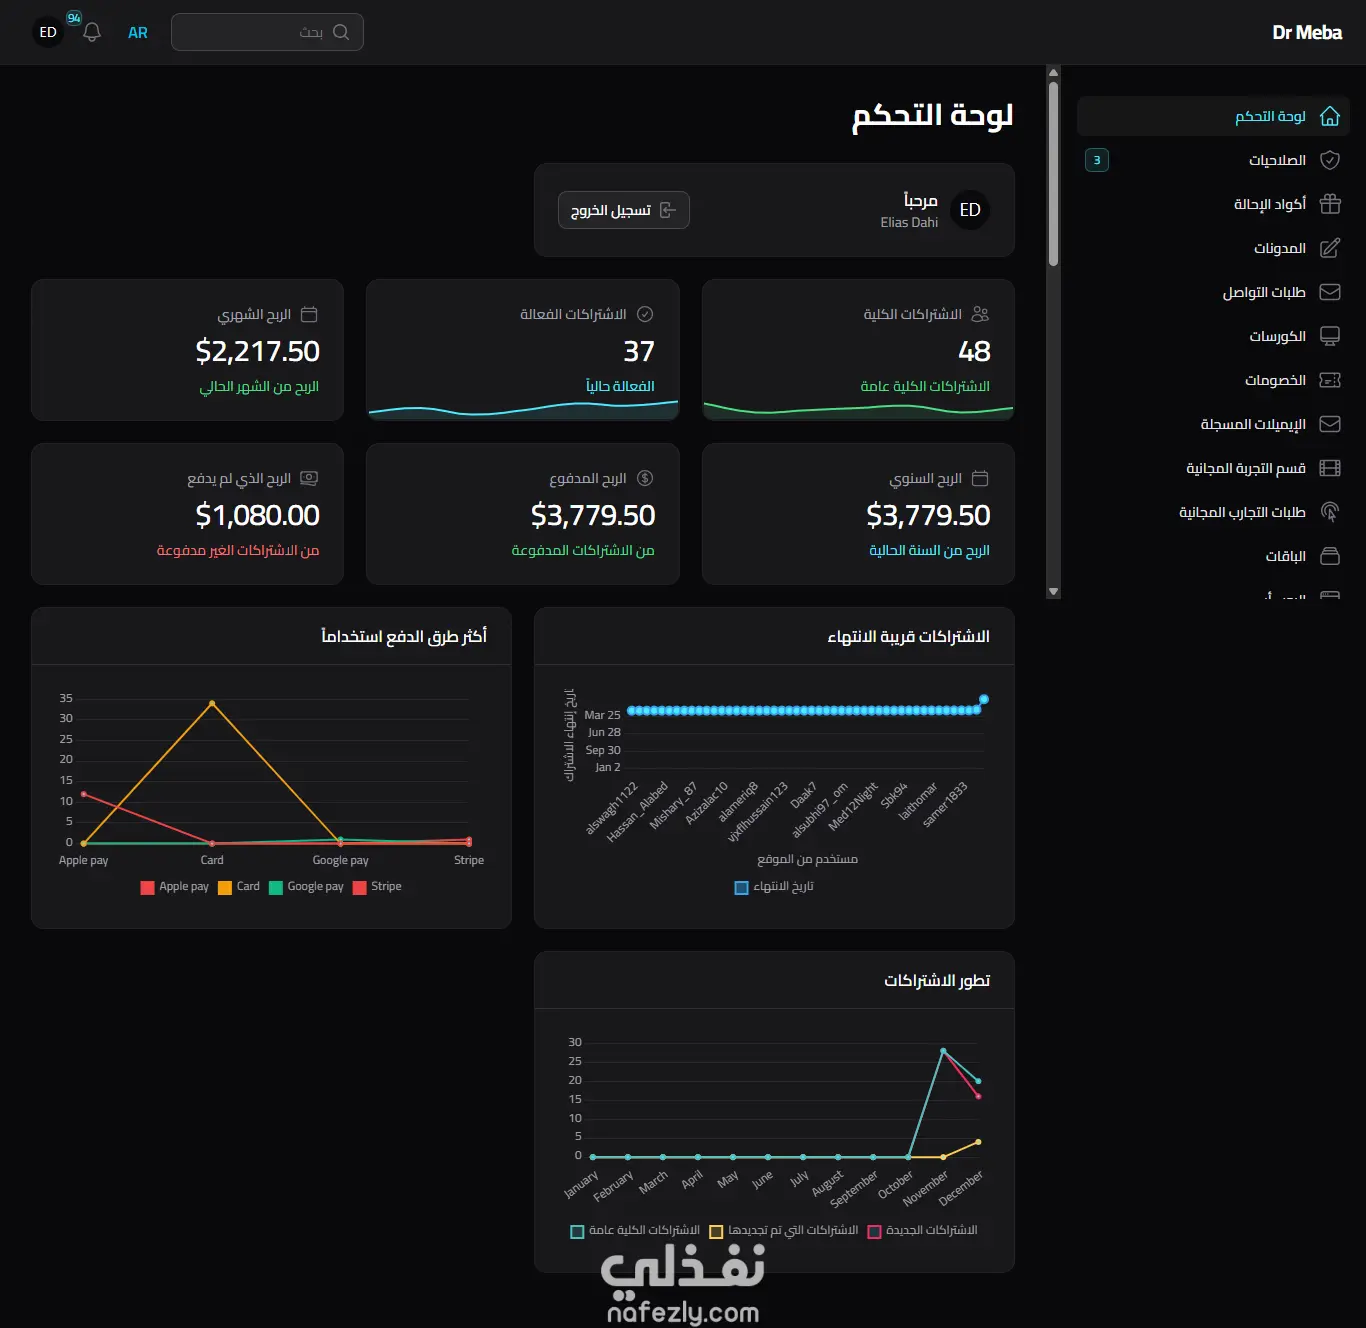Click the ED avatar in top bar

[x=48, y=32]
